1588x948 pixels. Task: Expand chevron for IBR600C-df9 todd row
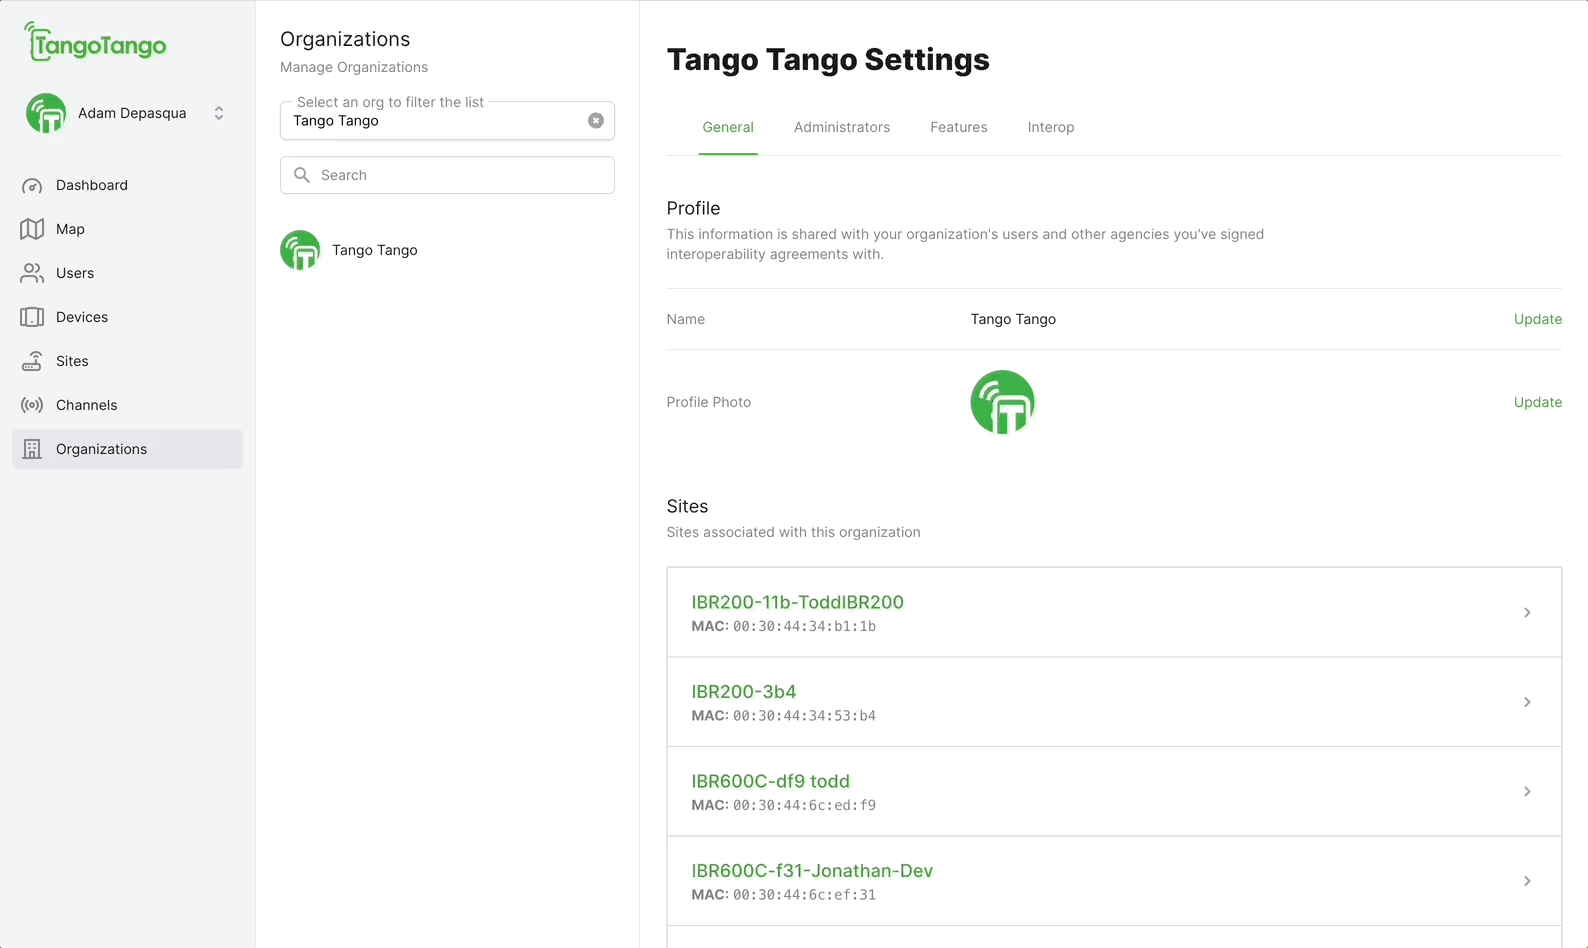pyautogui.click(x=1527, y=791)
